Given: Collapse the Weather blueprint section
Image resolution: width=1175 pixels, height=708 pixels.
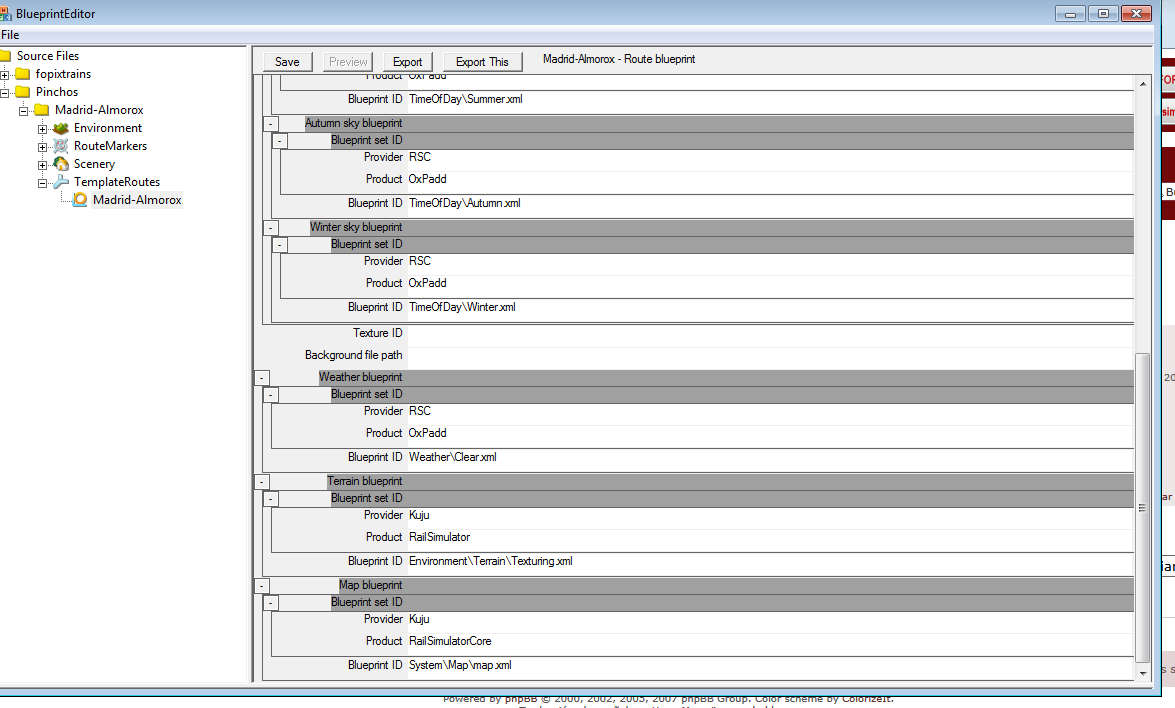Looking at the screenshot, I should (262, 378).
